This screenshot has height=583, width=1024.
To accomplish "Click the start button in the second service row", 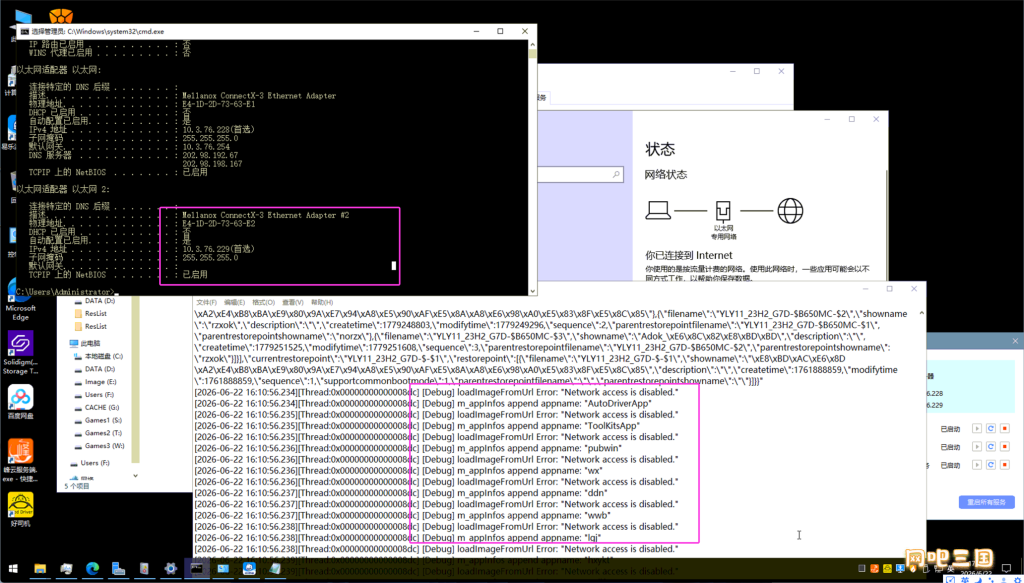I will [977, 447].
